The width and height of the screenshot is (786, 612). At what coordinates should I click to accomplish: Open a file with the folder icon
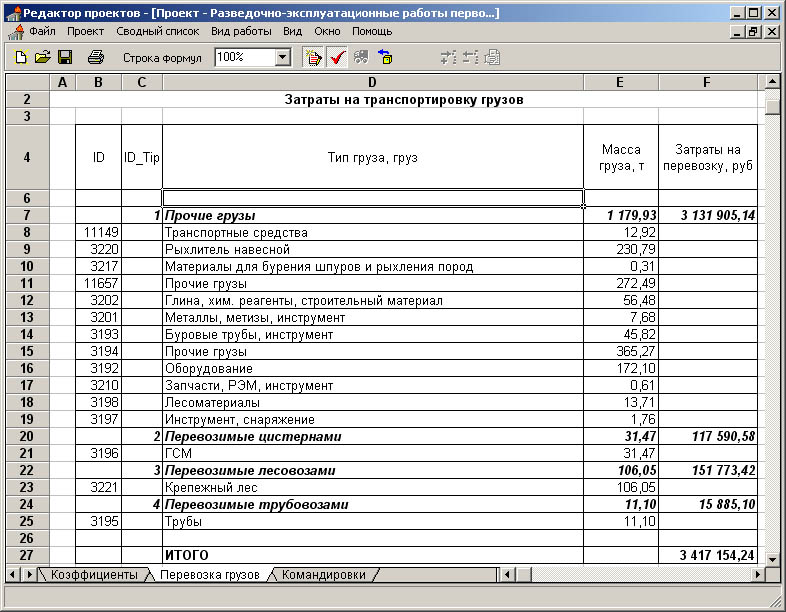pos(43,57)
